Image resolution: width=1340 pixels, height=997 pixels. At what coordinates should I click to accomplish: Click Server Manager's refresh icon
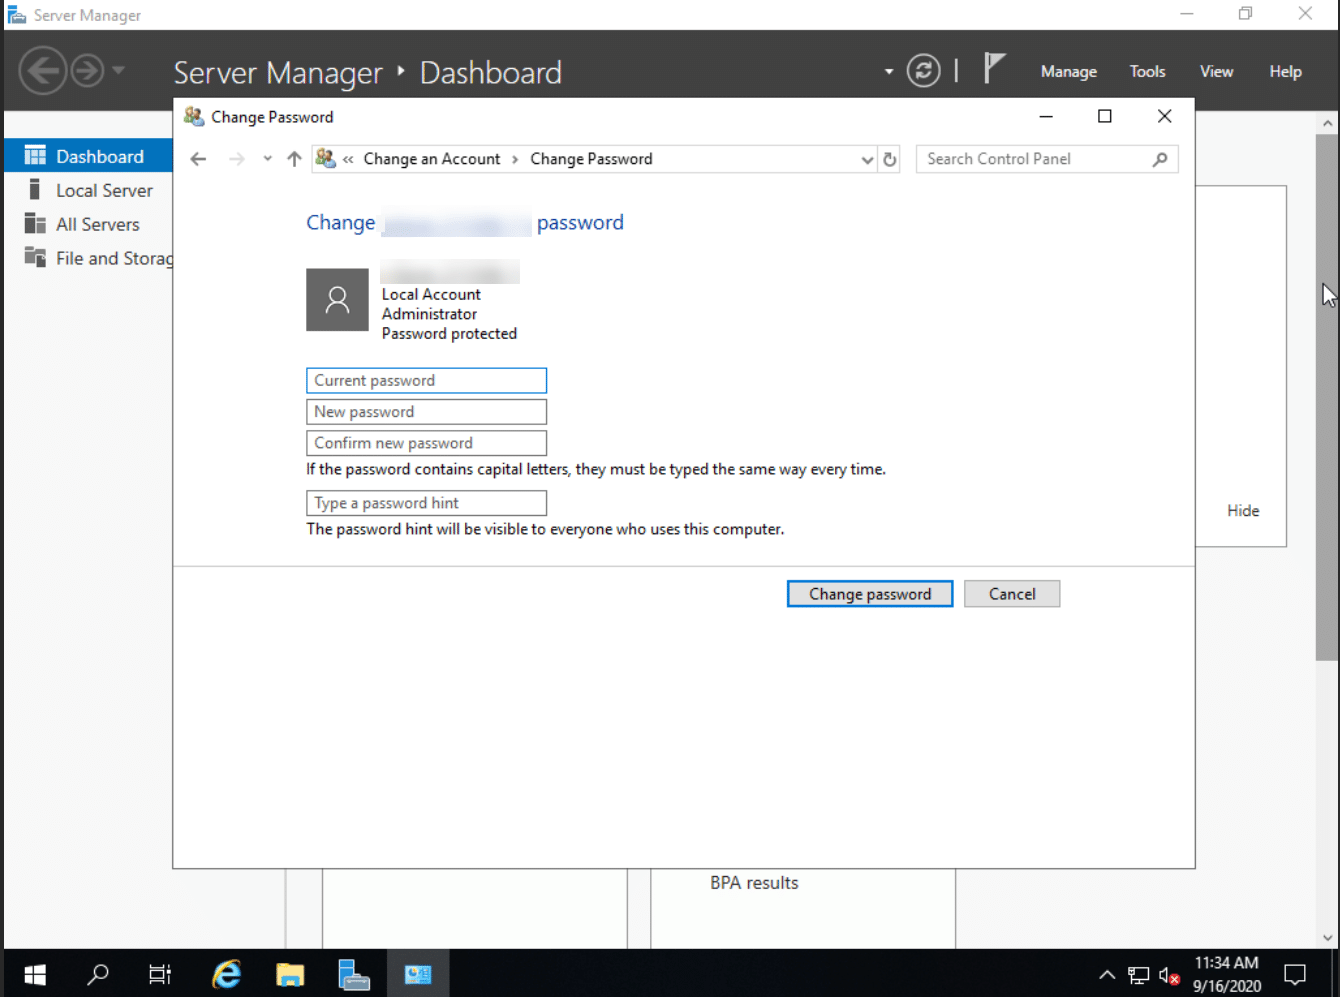[x=923, y=70]
